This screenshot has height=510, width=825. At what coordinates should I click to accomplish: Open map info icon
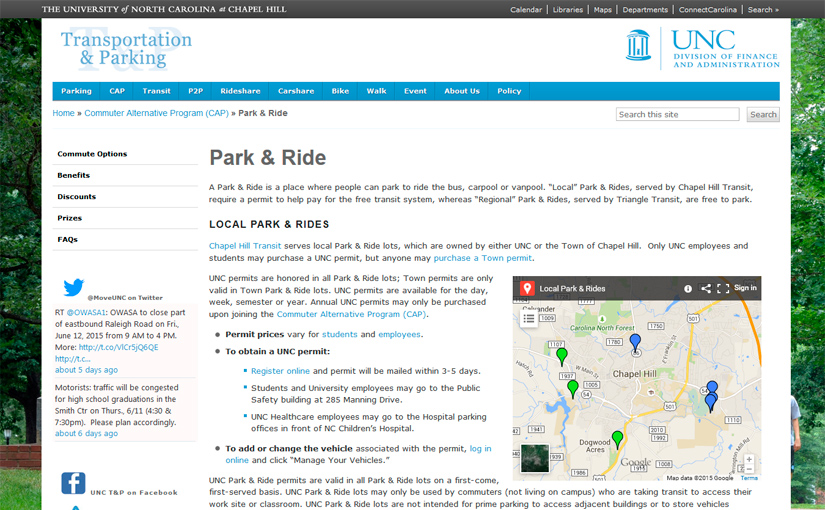(x=688, y=288)
